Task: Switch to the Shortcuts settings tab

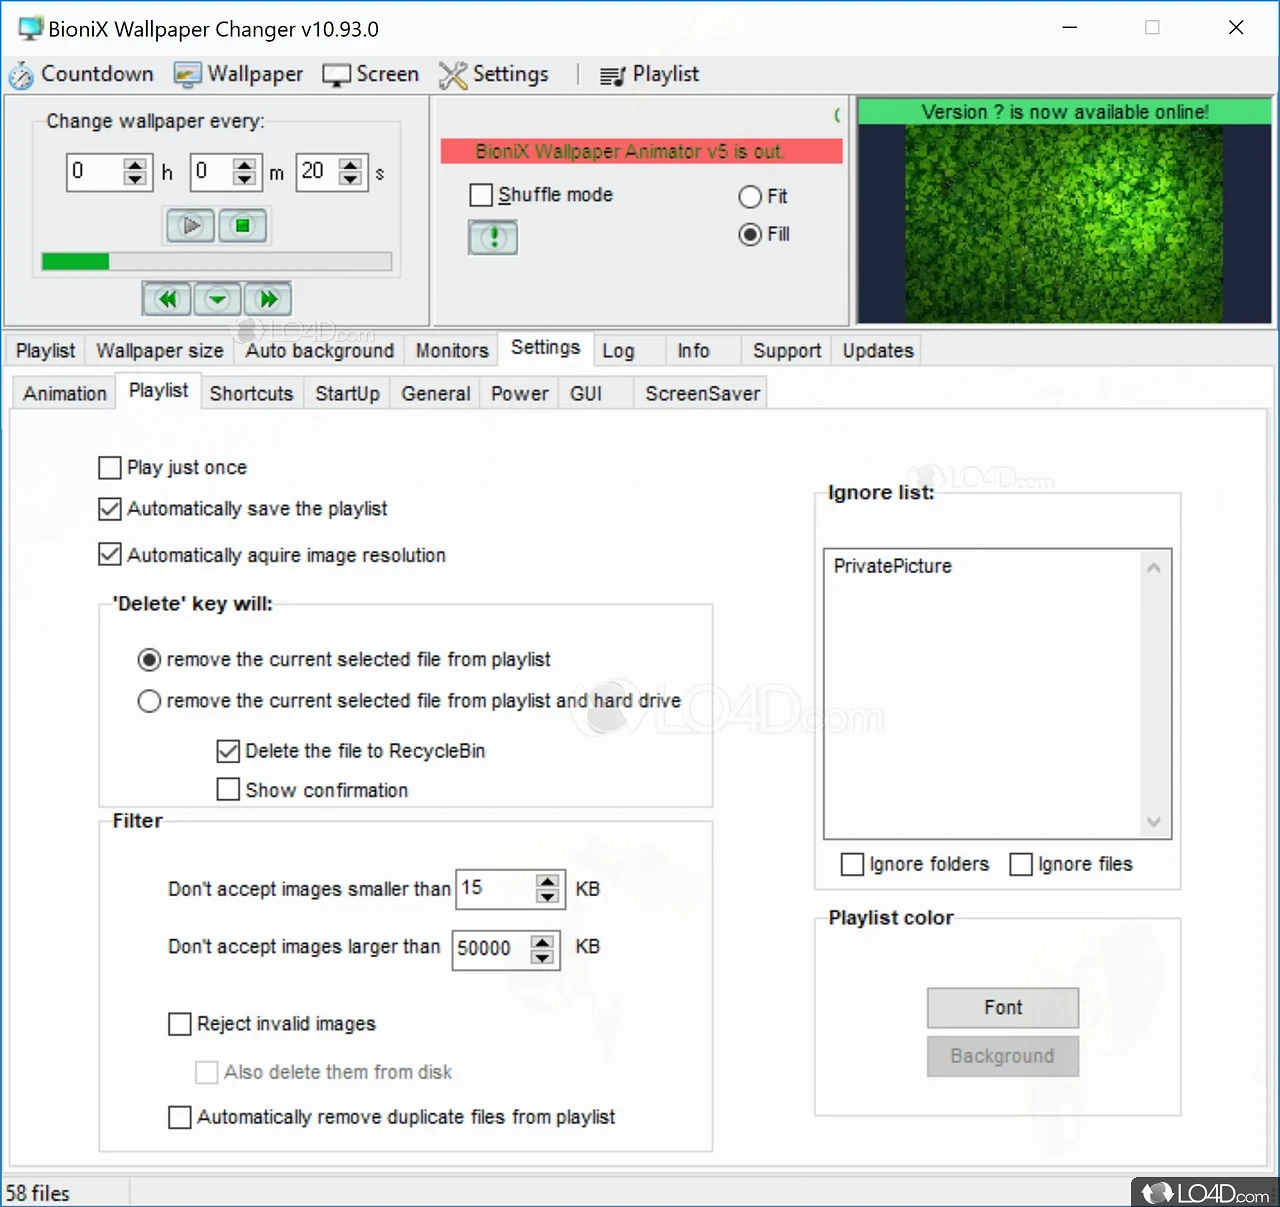Action: pos(251,394)
